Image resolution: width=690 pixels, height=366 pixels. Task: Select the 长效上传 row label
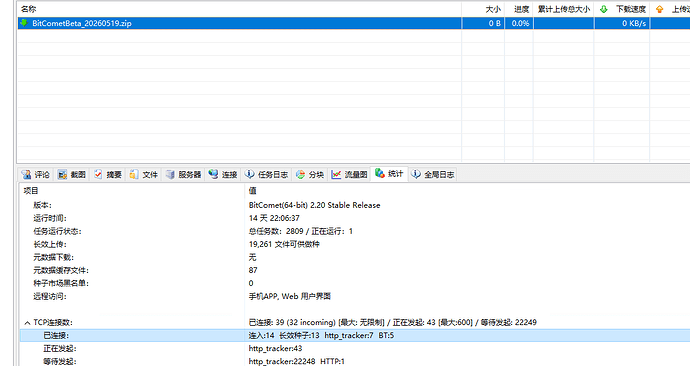point(50,244)
